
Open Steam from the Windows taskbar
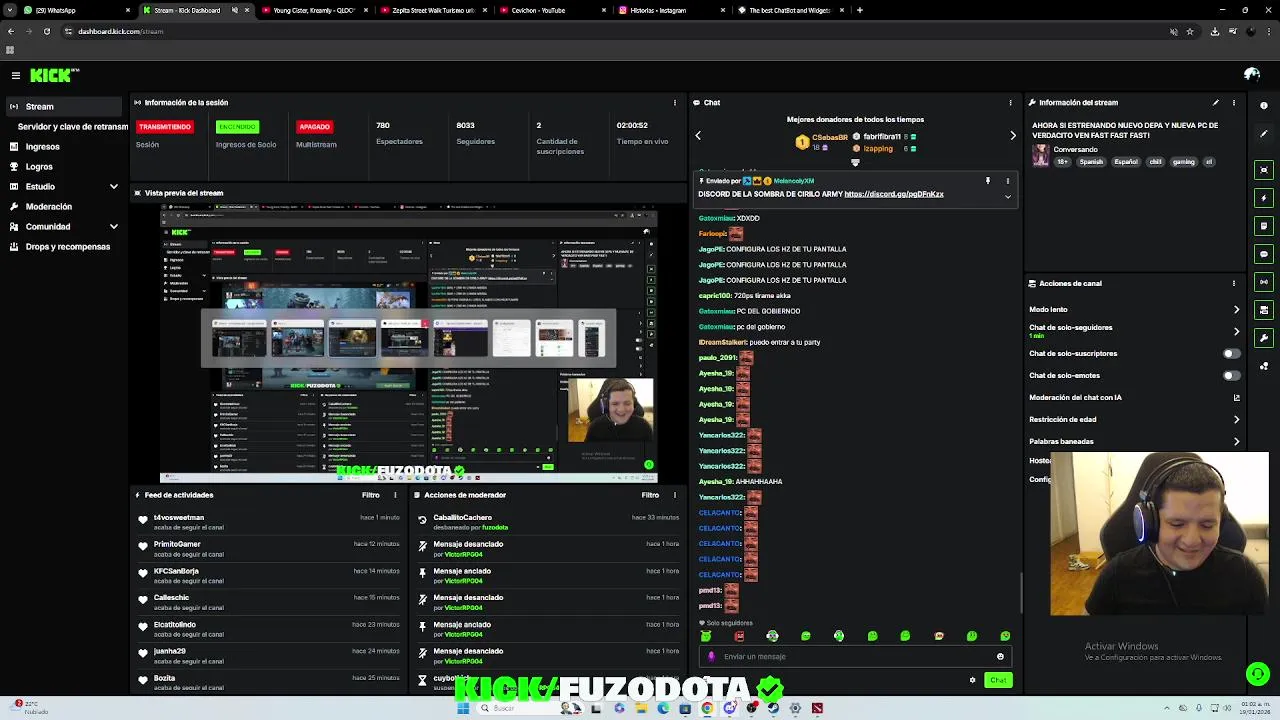[x=773, y=708]
